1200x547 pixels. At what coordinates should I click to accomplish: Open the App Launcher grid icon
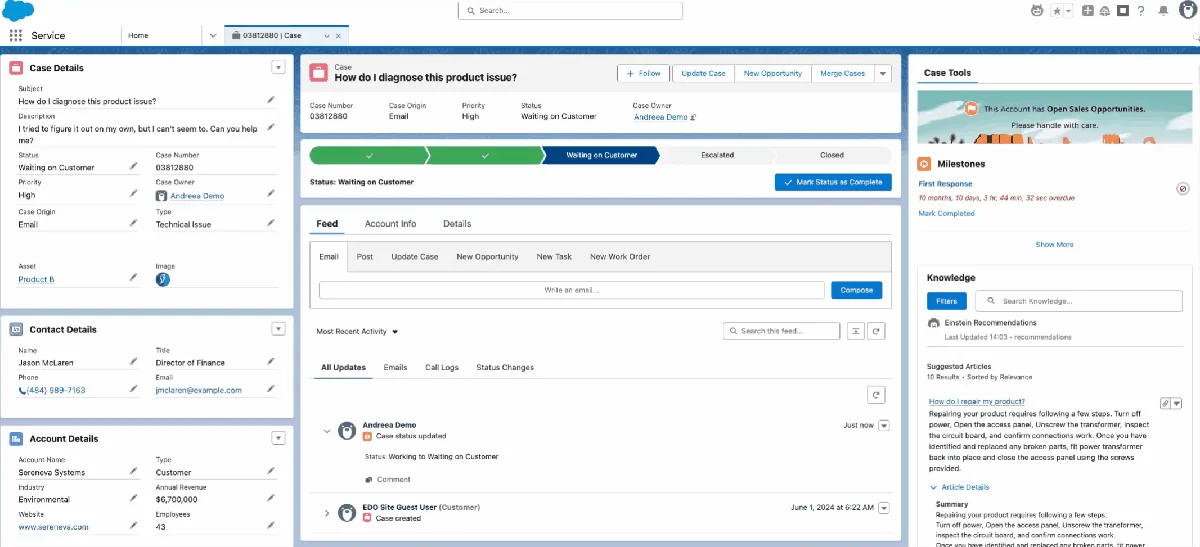point(16,35)
